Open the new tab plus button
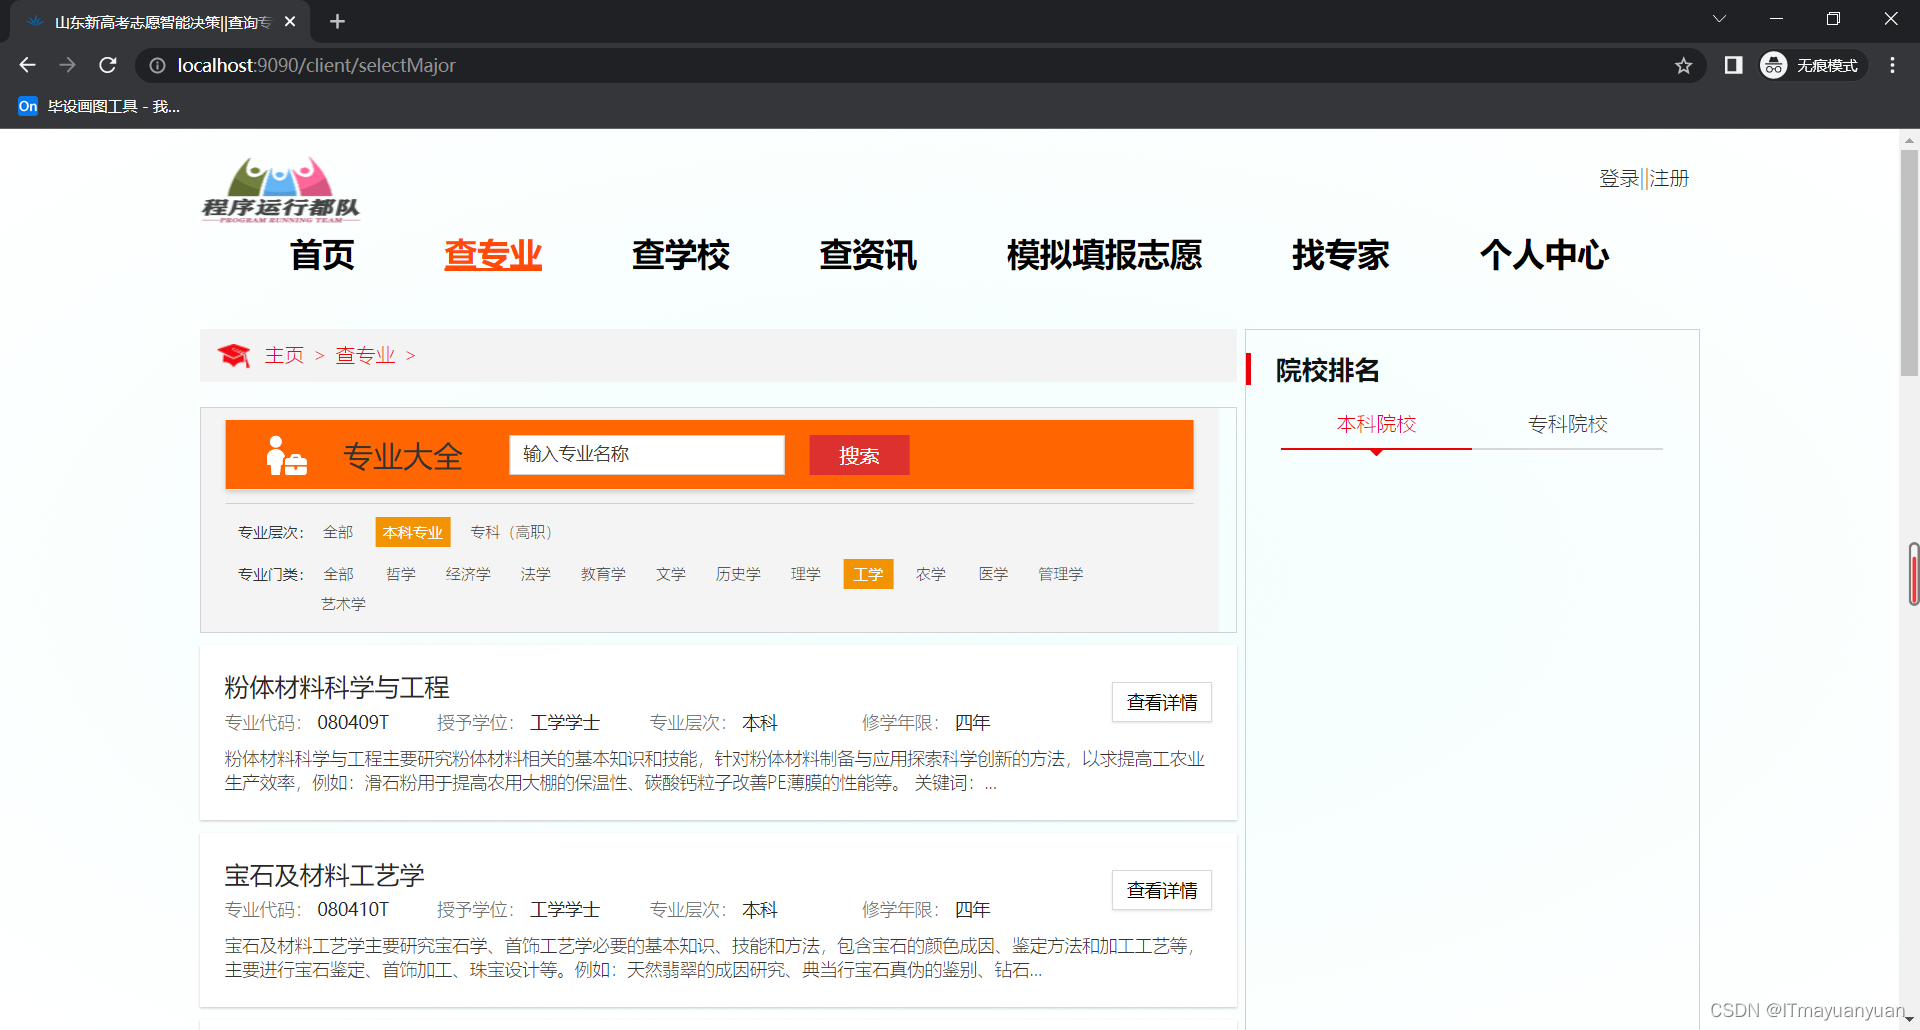 click(x=337, y=21)
